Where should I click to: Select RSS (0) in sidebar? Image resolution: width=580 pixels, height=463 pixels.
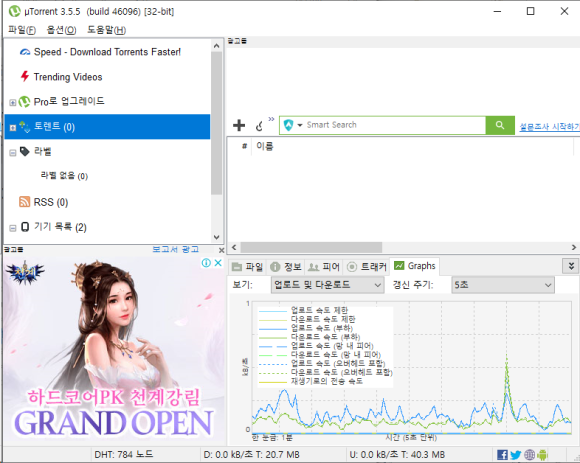[x=51, y=202]
